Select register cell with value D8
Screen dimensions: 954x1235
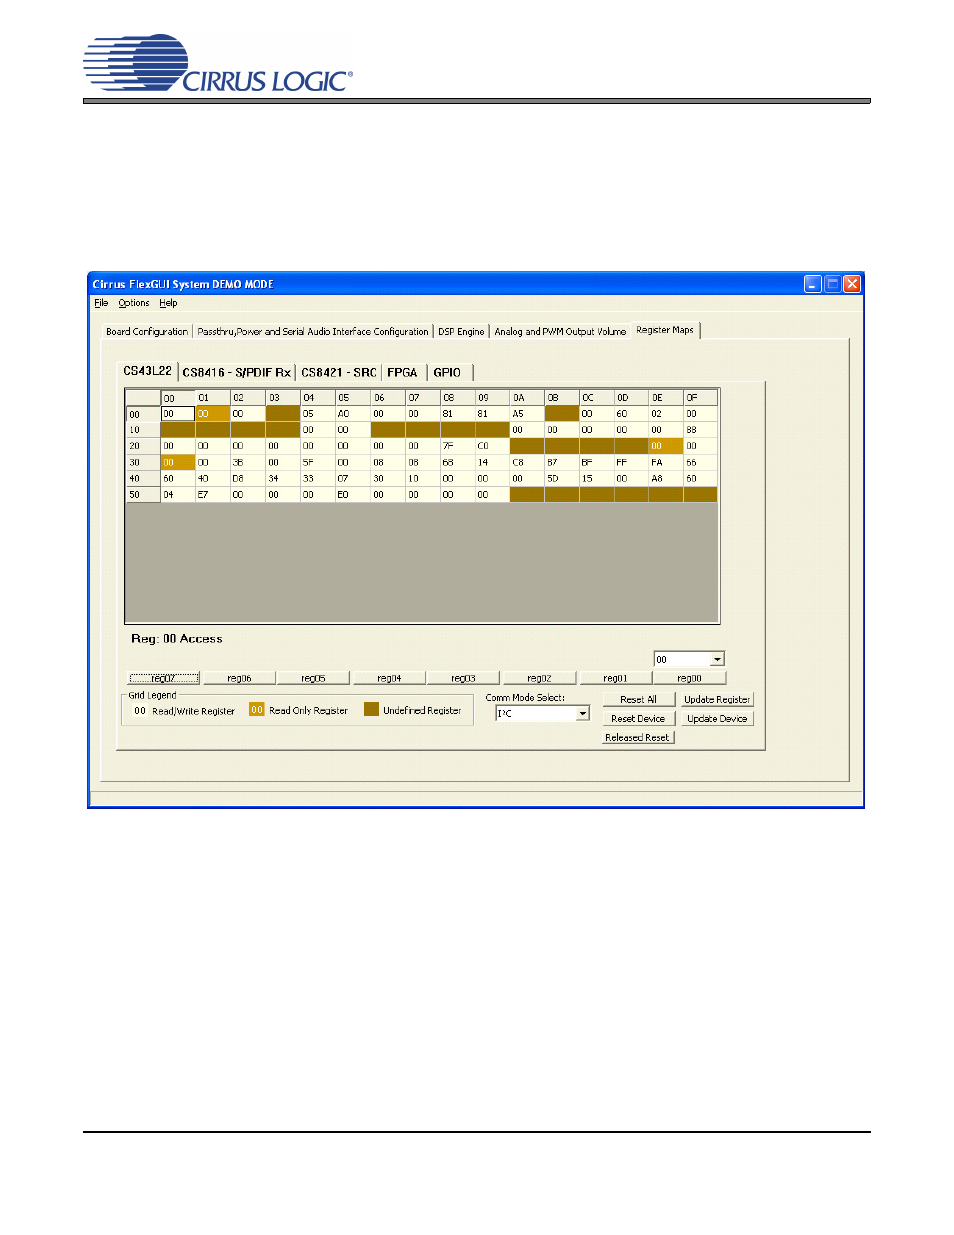pos(247,478)
